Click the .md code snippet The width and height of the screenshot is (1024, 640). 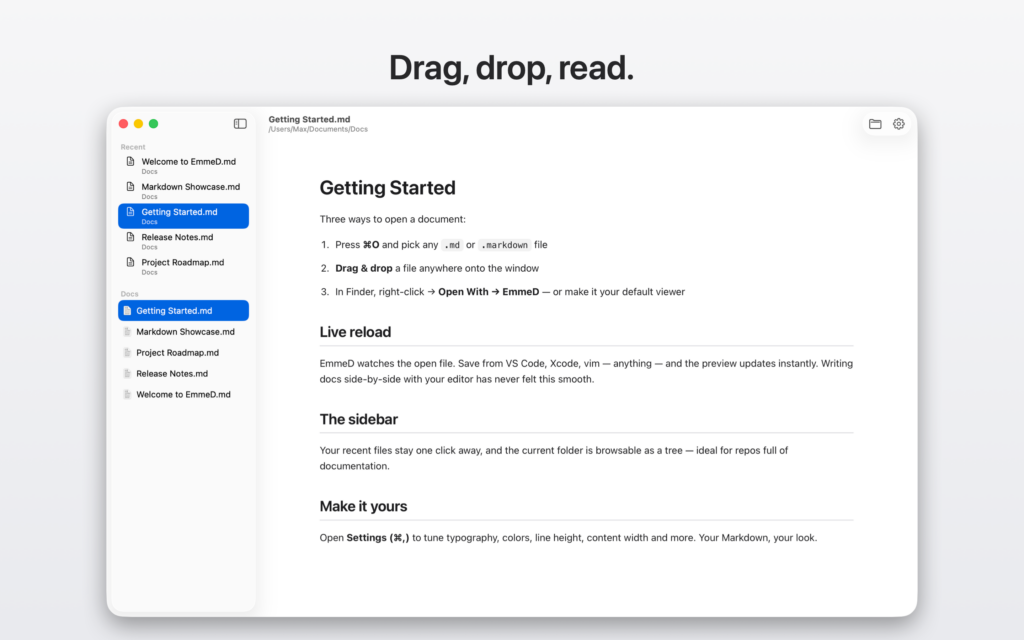452,245
